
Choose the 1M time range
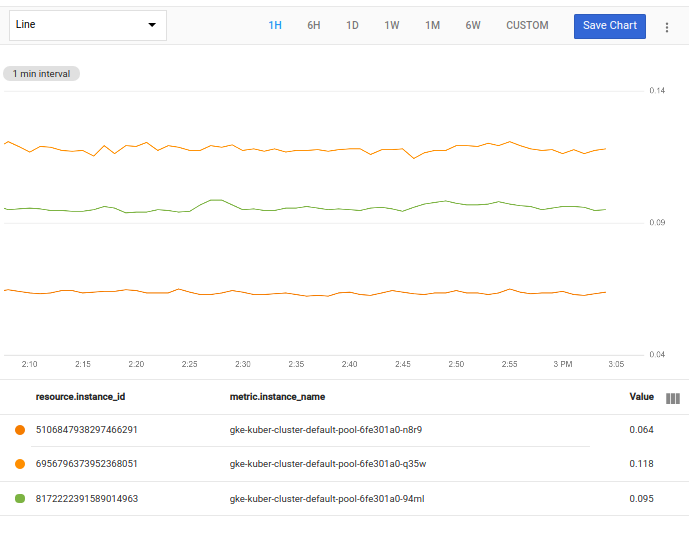coord(432,26)
